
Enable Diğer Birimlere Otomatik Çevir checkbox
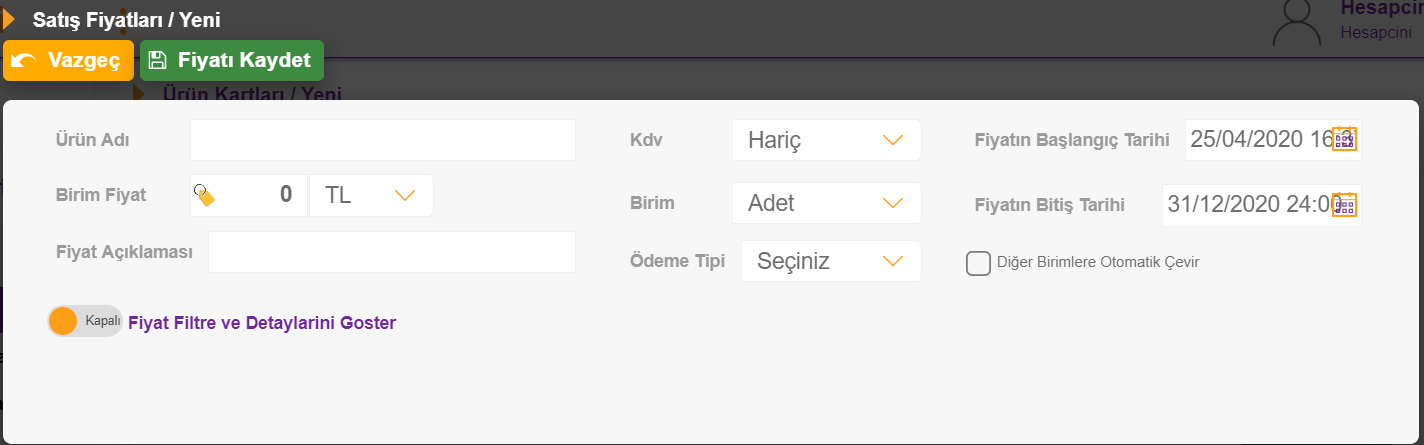point(978,262)
